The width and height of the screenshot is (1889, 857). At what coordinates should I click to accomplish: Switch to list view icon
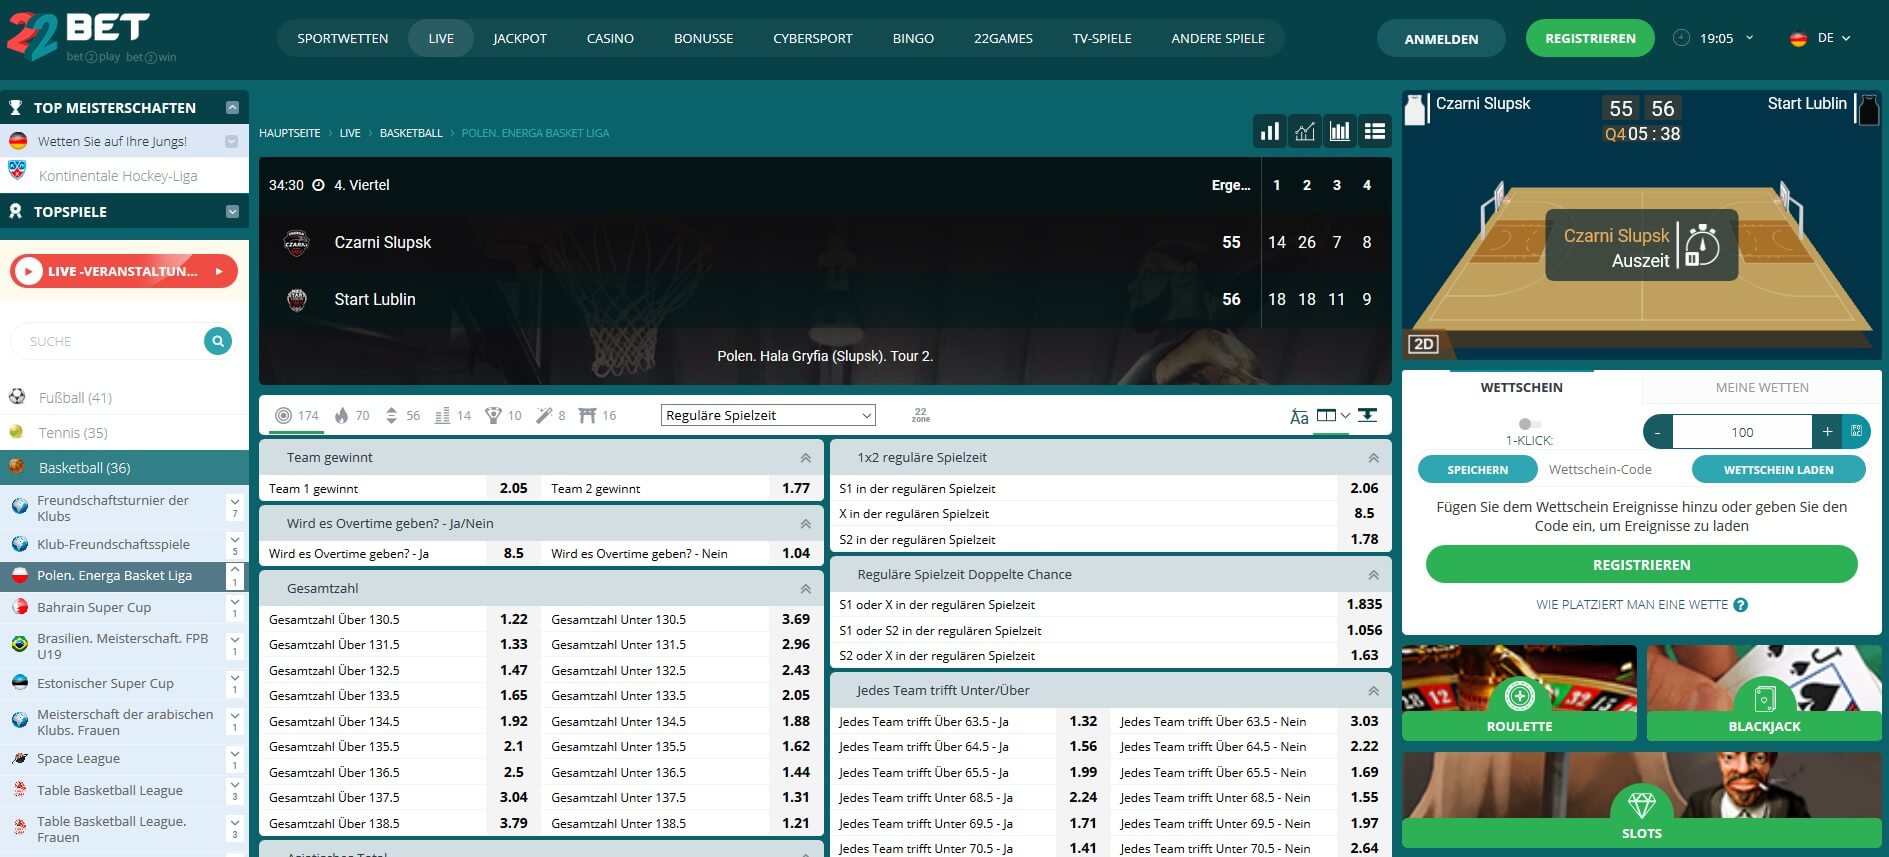point(1375,131)
